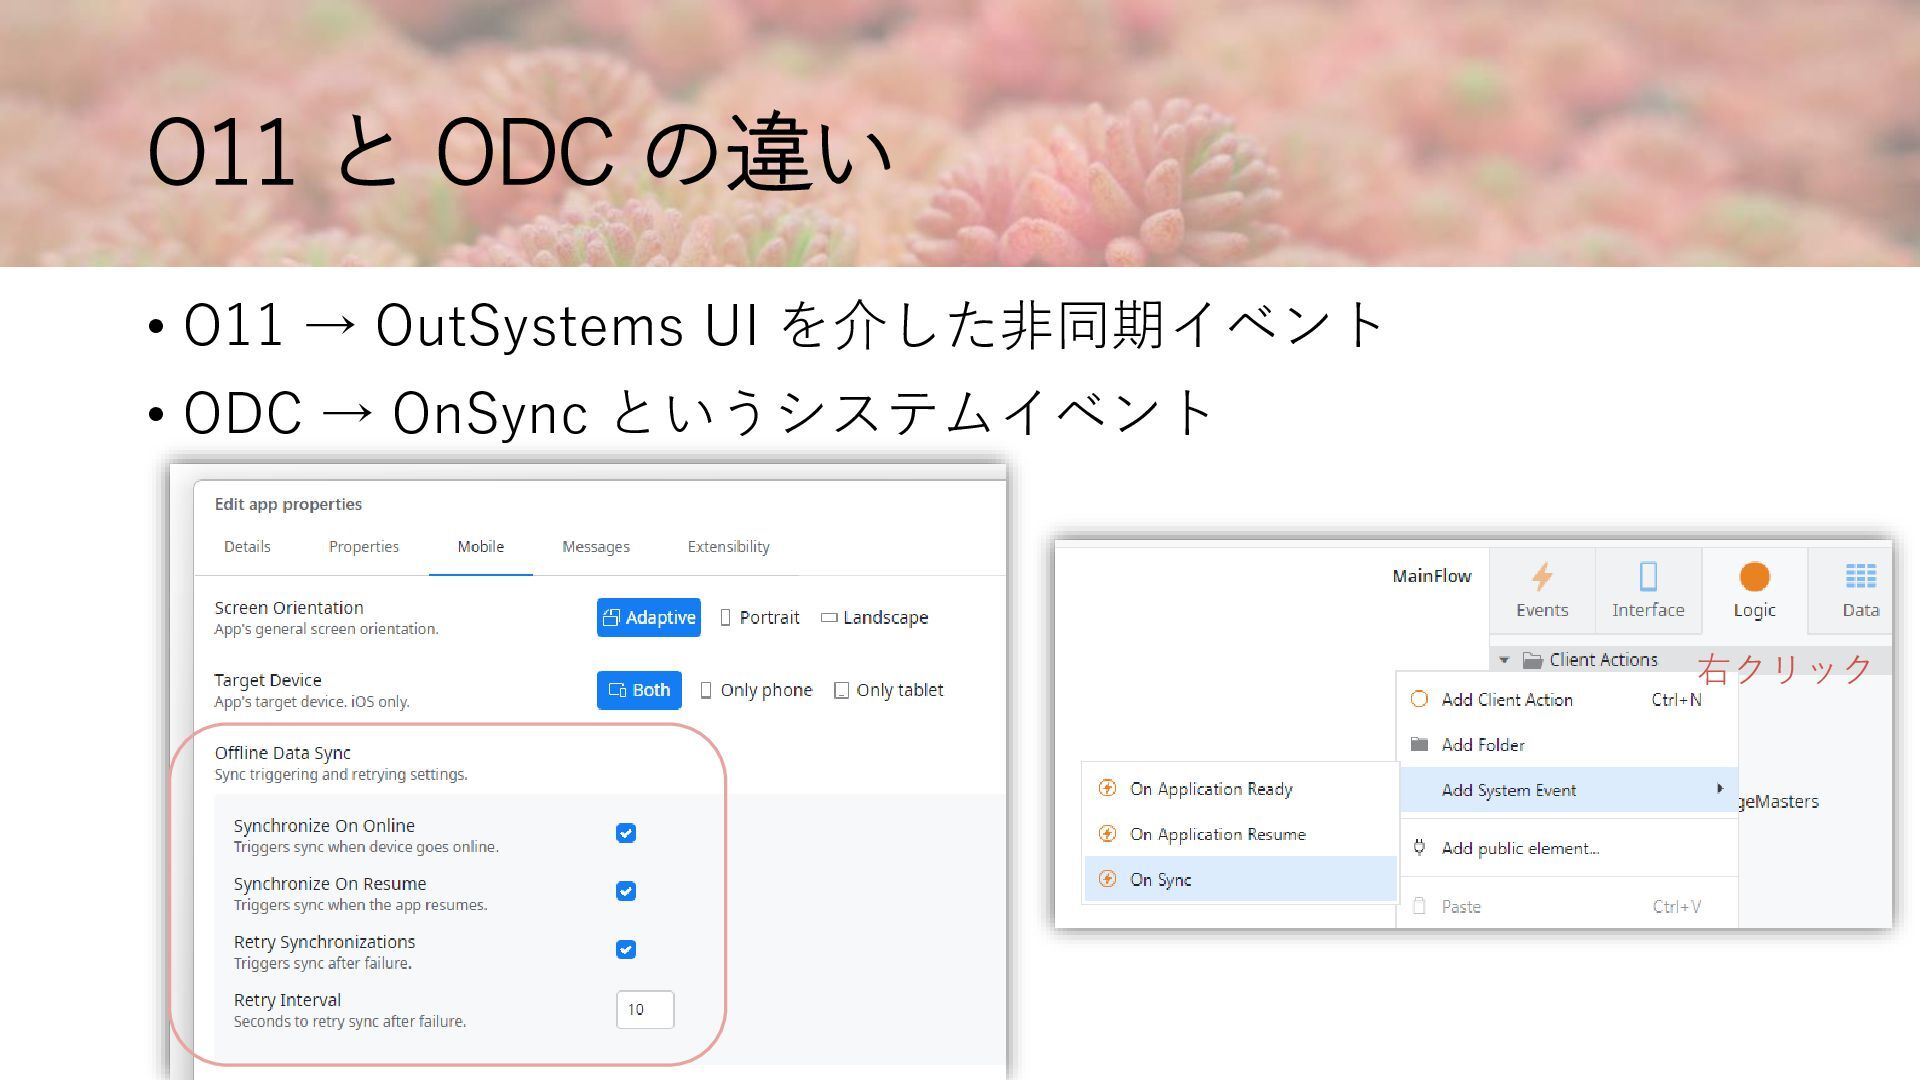This screenshot has height=1080, width=1920.
Task: Click the Add public element plug icon
Action: pos(1419,848)
